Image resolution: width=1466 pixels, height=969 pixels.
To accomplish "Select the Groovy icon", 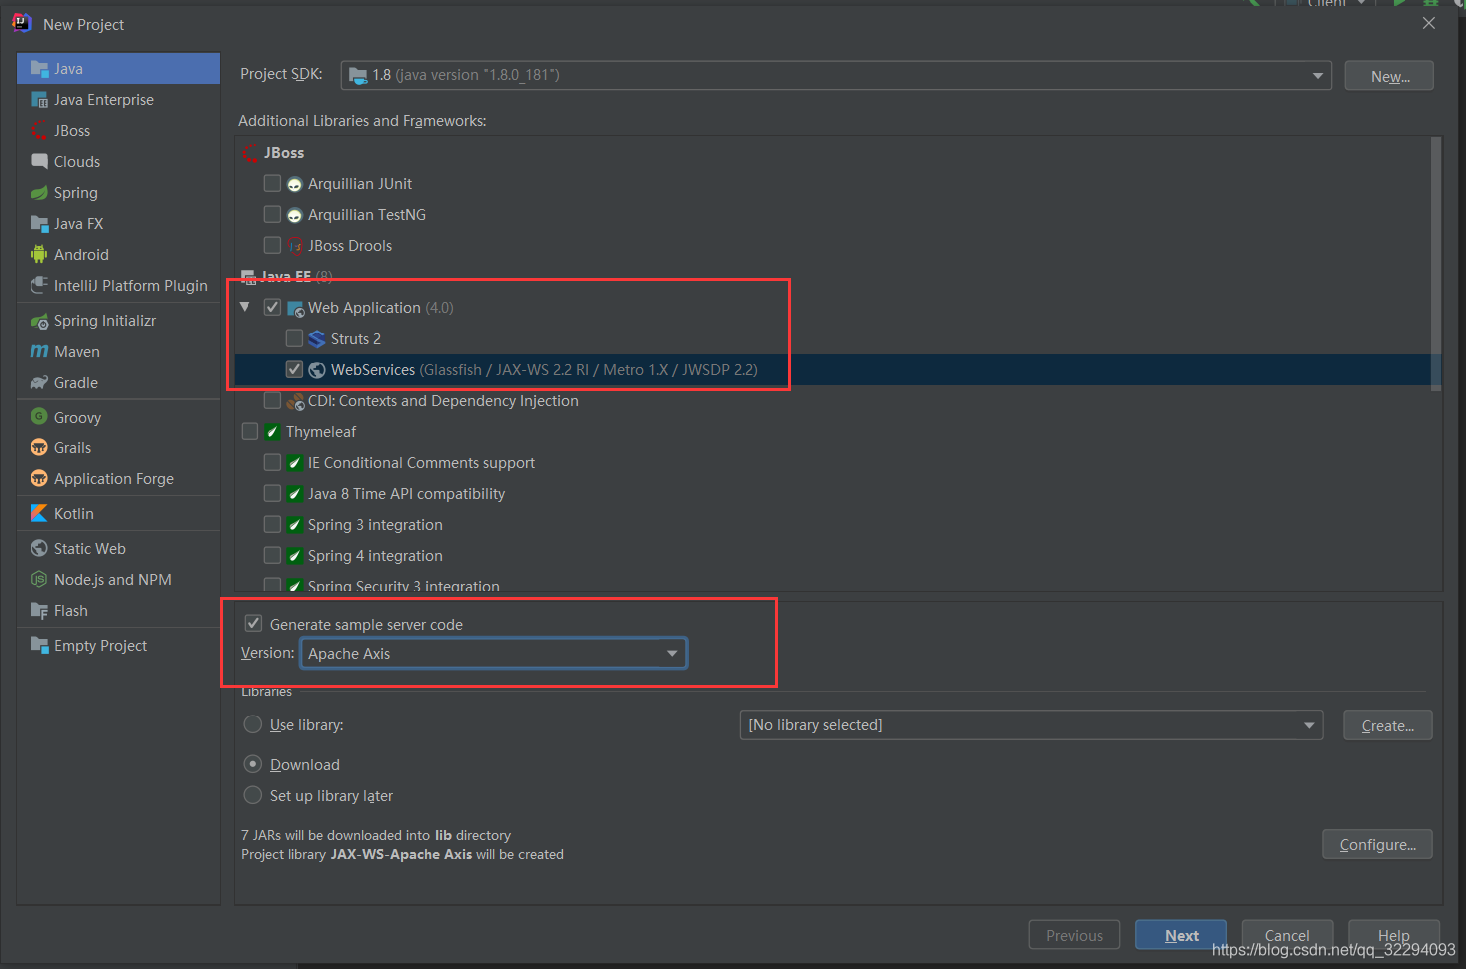I will 40,417.
